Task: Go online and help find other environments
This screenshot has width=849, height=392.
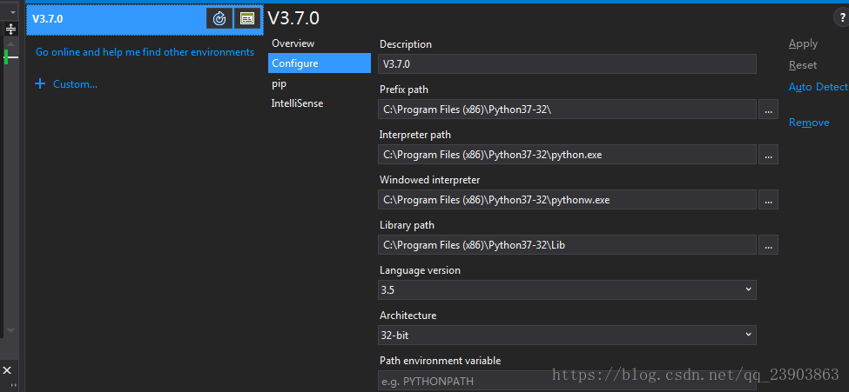Action: click(145, 52)
